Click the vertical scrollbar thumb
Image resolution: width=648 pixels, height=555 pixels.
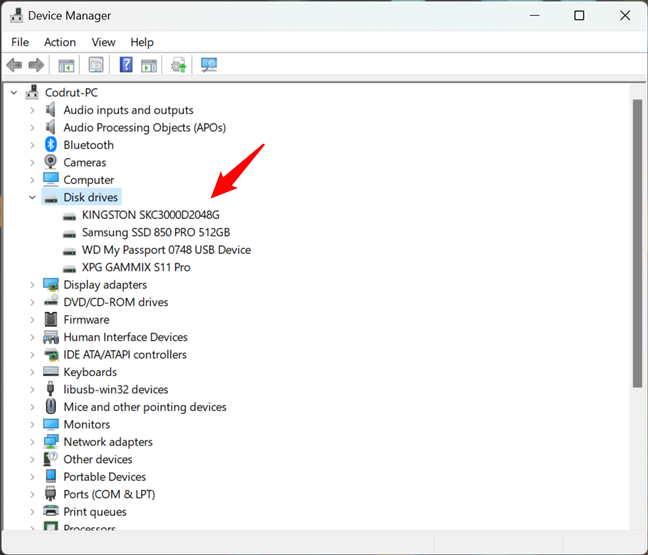637,243
